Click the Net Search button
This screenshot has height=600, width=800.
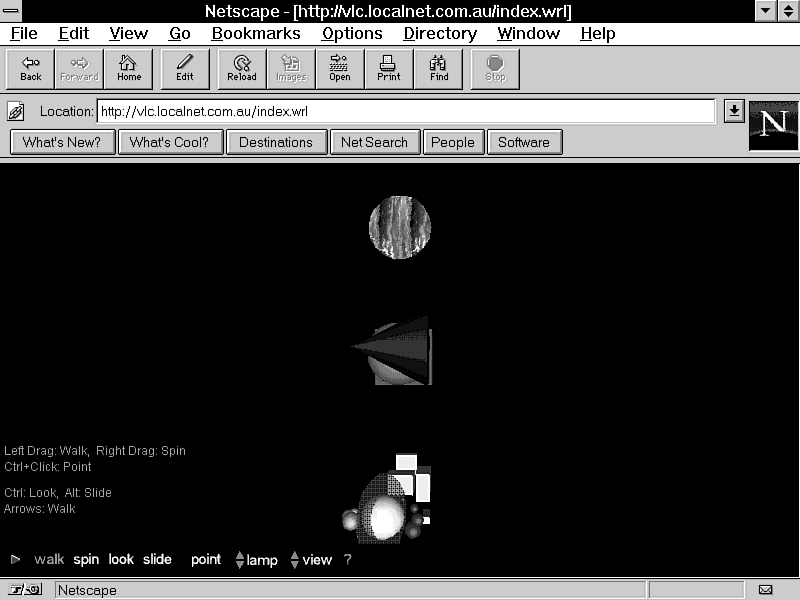(374, 142)
